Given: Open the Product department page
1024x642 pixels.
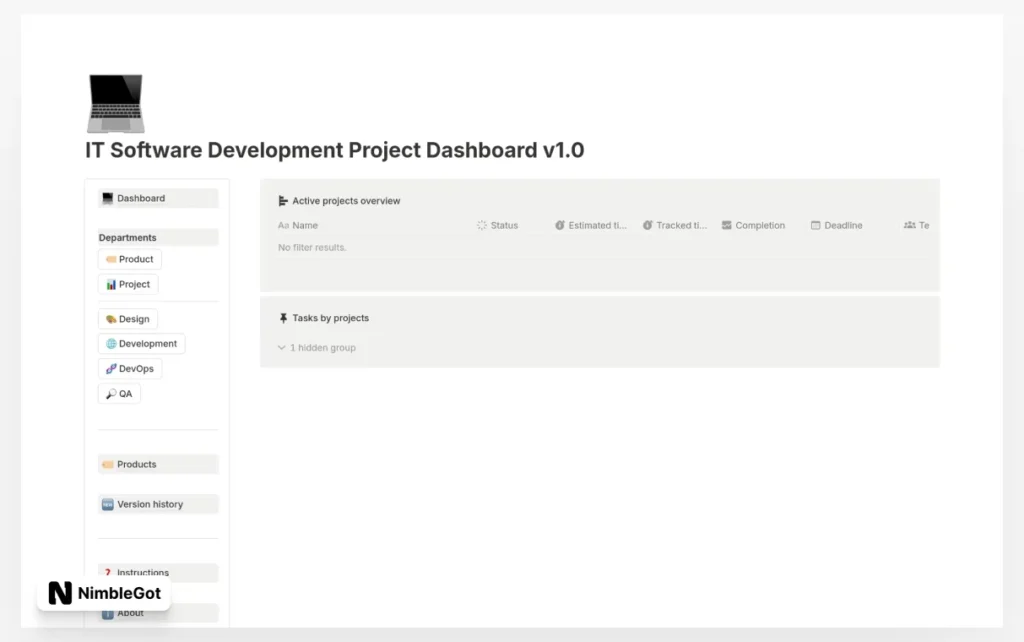Looking at the screenshot, I should [x=130, y=259].
